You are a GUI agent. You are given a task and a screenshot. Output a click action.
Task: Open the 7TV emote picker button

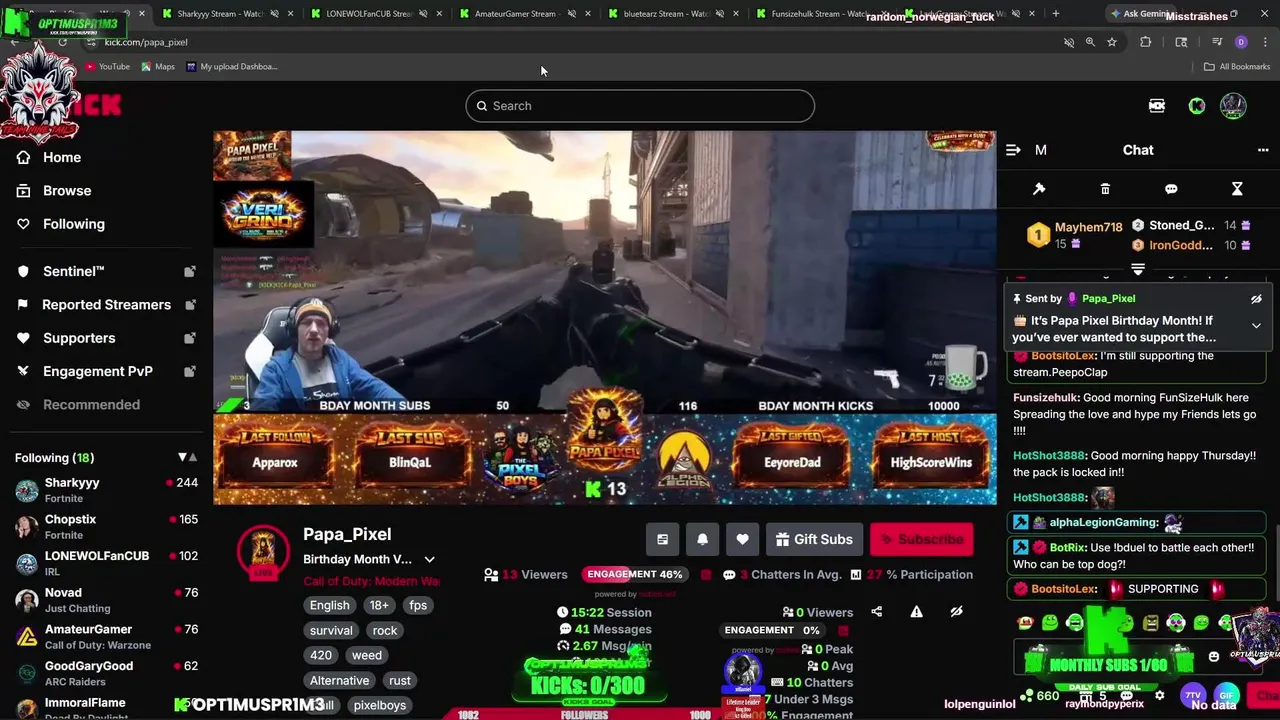coord(1193,695)
